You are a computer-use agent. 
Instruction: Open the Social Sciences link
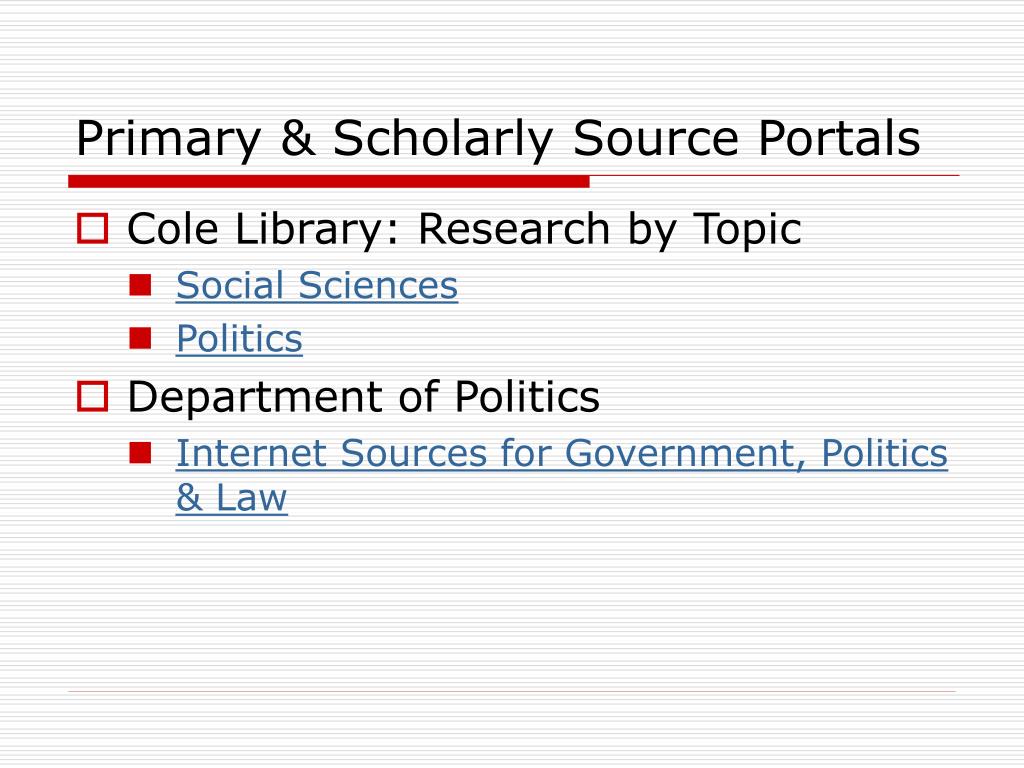coord(317,286)
